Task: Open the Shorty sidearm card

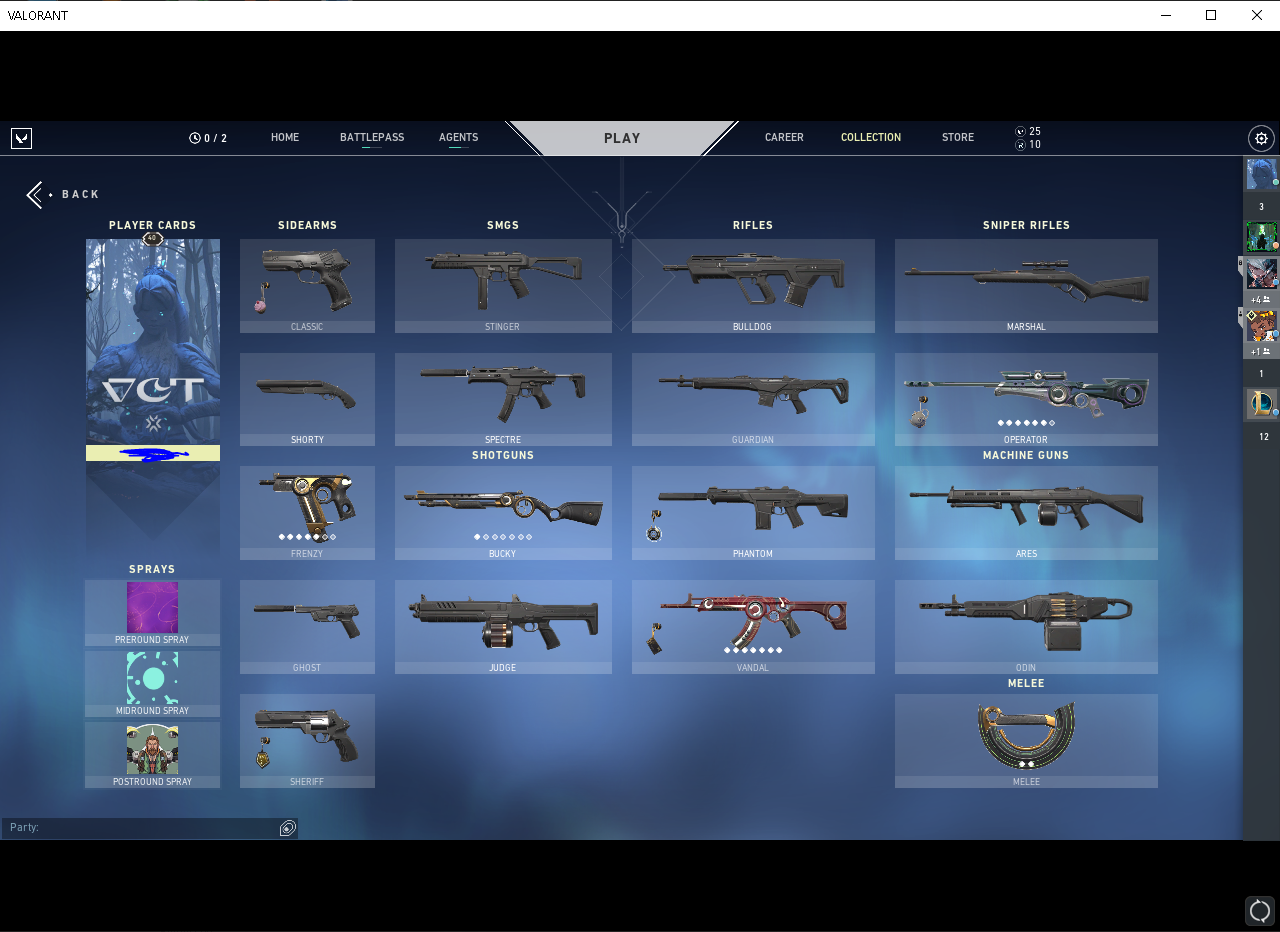Action: pos(307,399)
